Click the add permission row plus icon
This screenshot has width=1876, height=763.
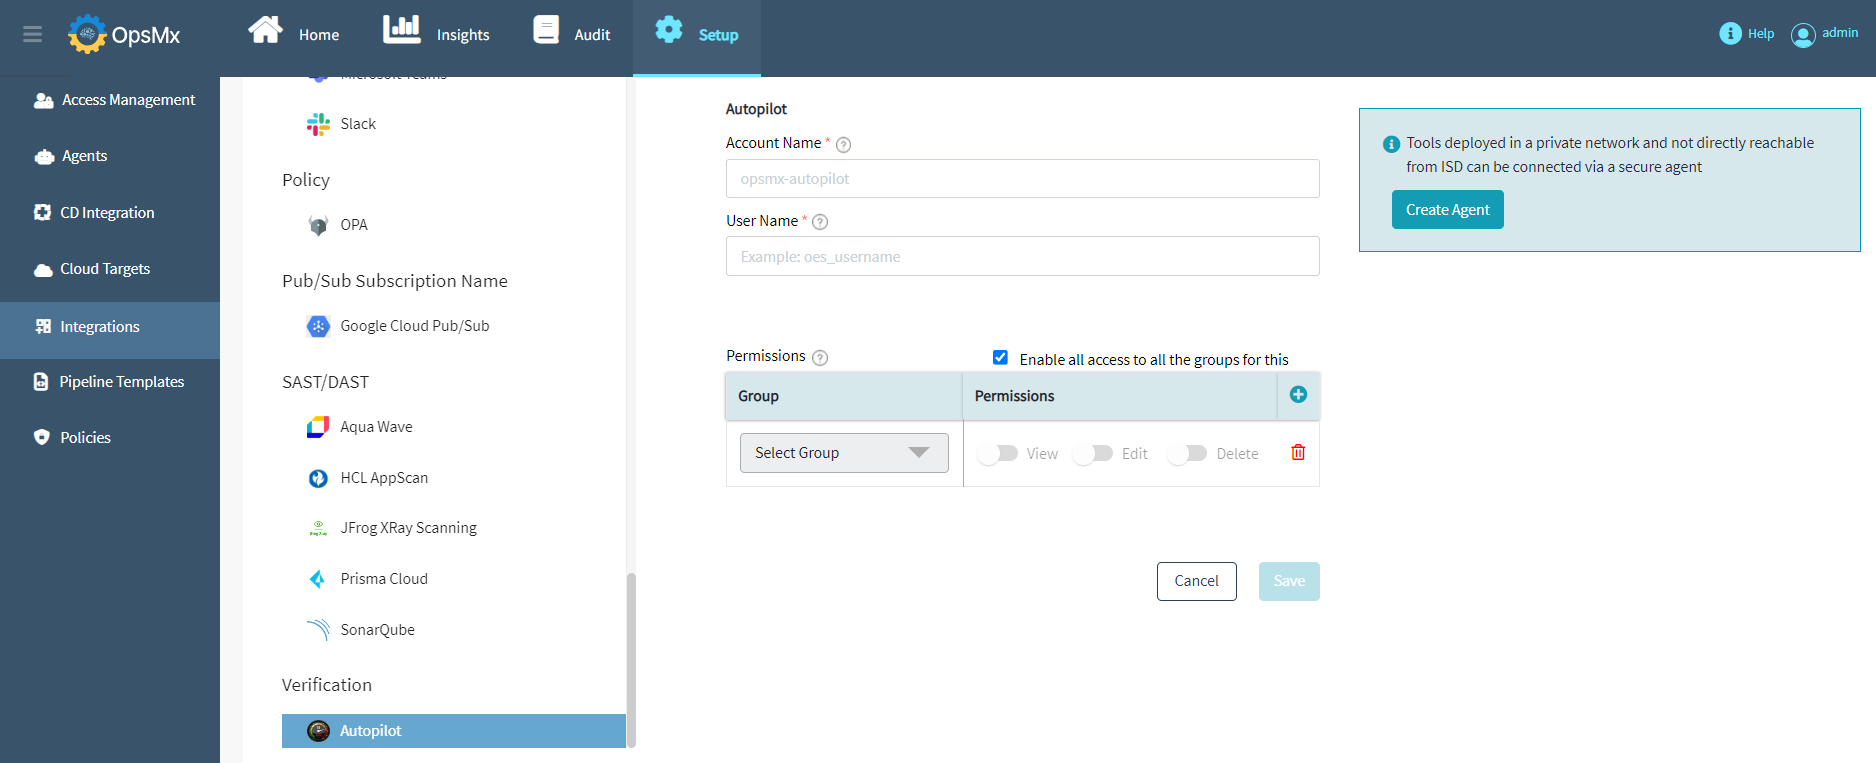click(1298, 395)
